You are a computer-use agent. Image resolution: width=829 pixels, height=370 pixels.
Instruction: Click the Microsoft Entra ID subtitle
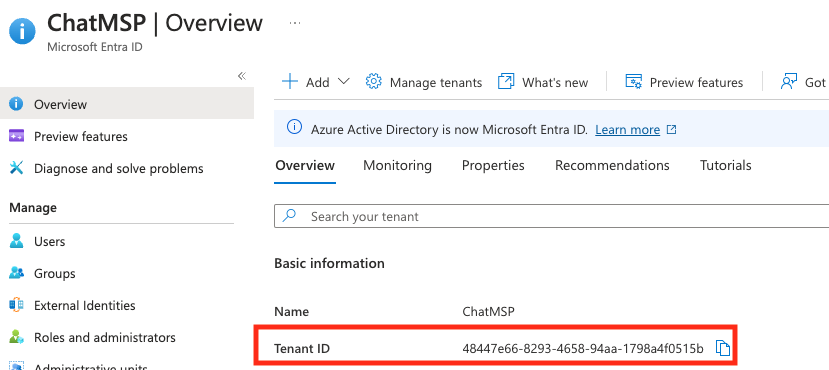tap(95, 47)
